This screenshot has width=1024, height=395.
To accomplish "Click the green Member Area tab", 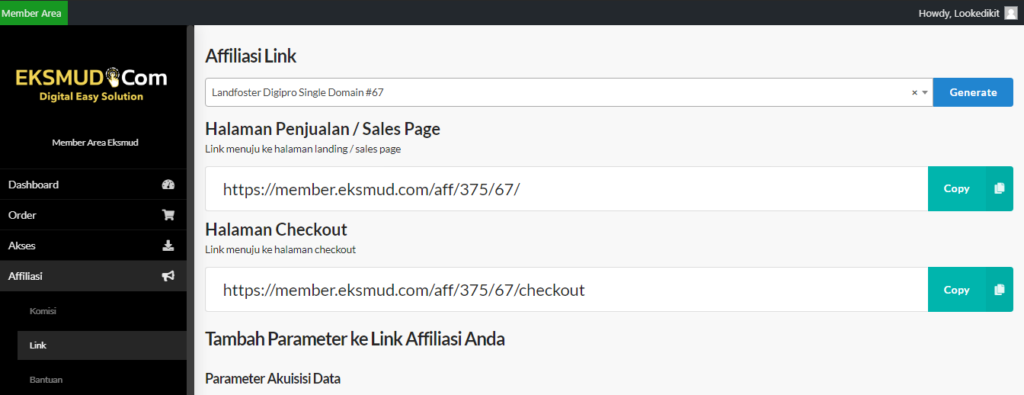I will coord(34,12).
